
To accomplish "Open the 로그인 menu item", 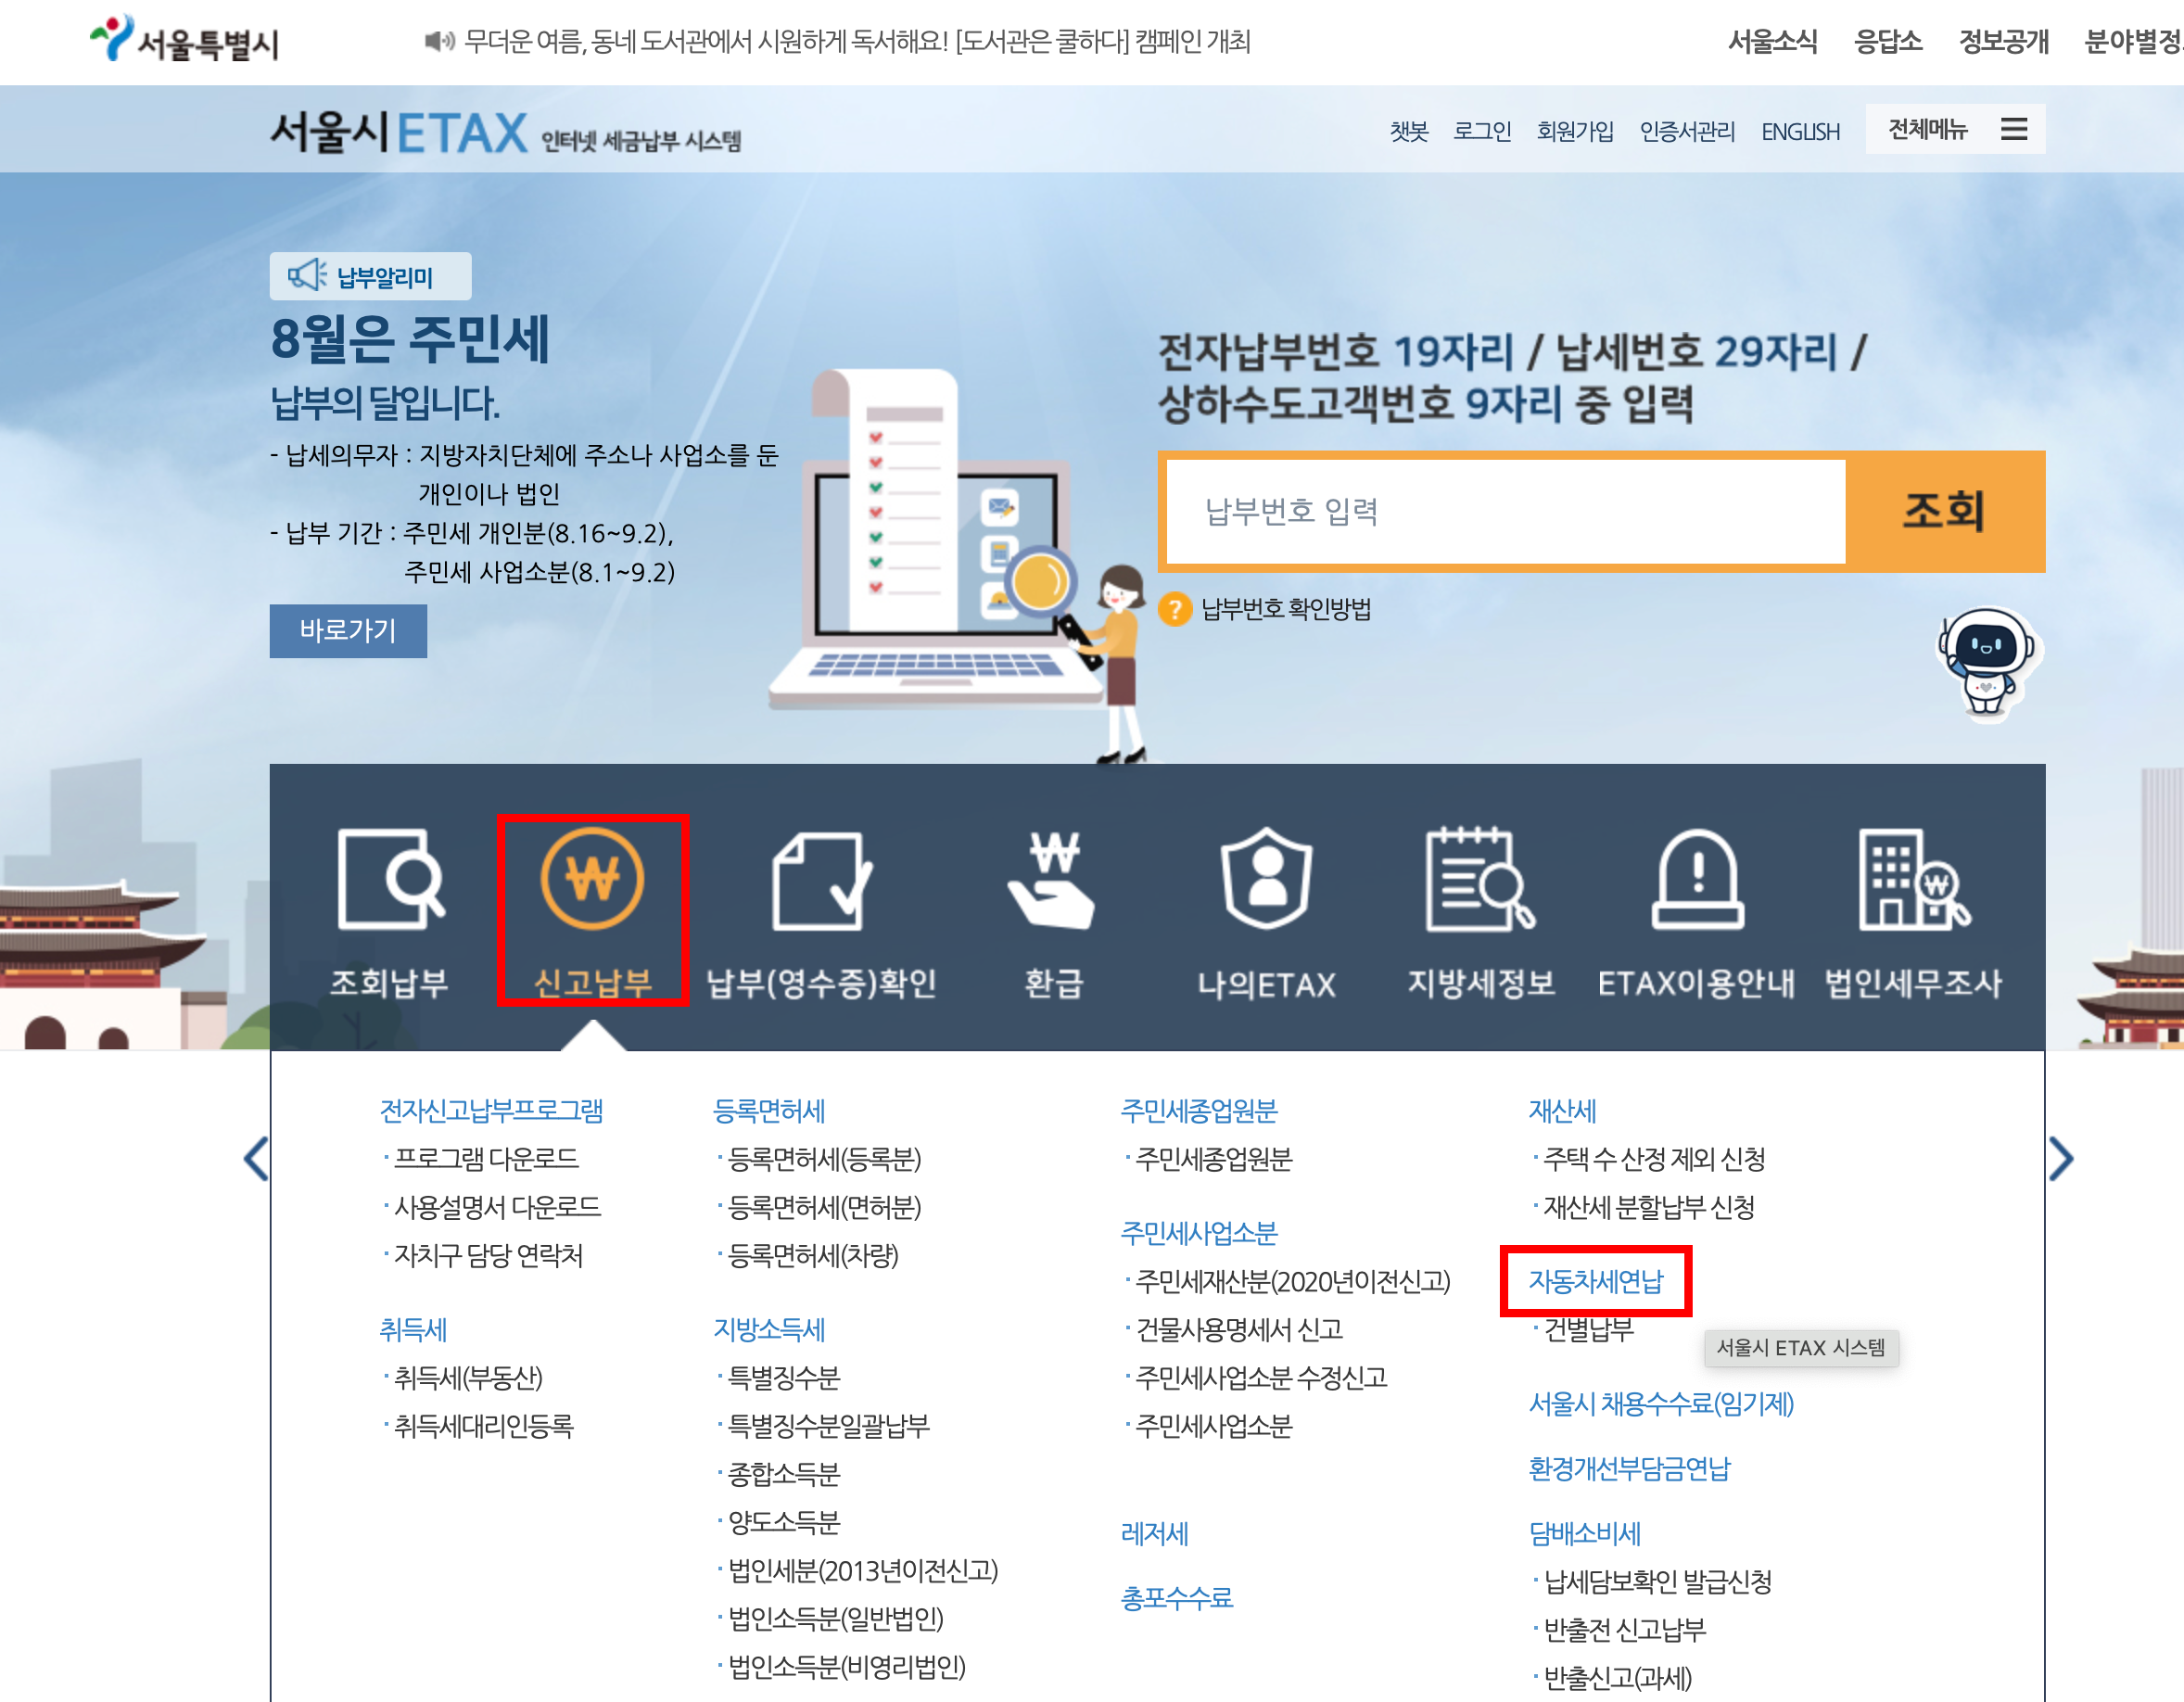I will coord(1481,131).
